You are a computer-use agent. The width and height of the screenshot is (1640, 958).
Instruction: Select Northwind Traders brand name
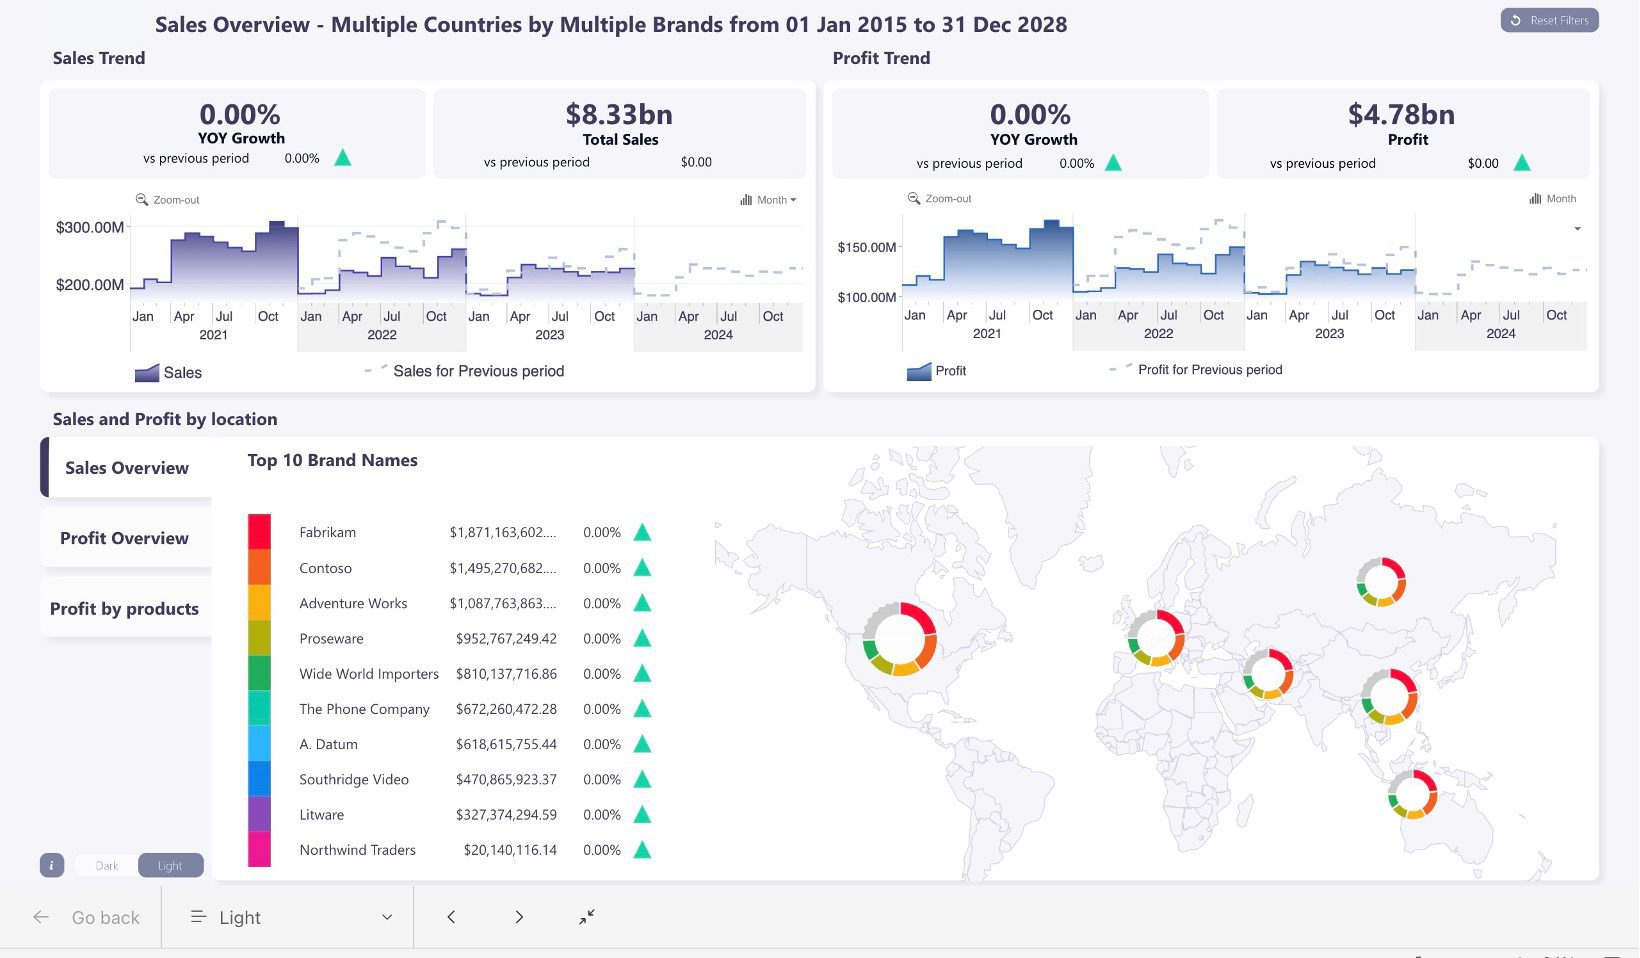click(x=357, y=850)
